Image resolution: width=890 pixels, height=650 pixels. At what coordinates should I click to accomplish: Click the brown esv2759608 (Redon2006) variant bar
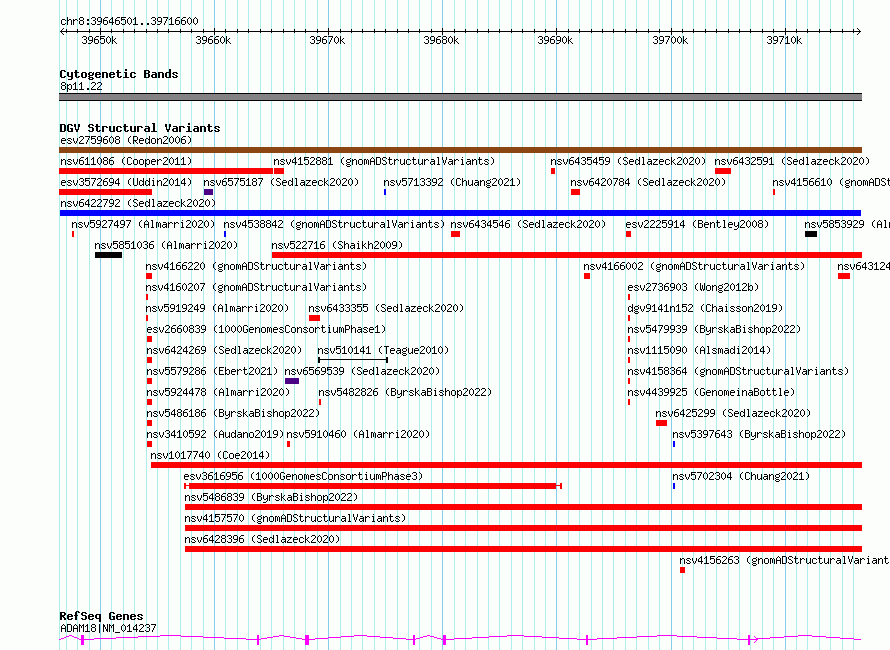(460, 150)
